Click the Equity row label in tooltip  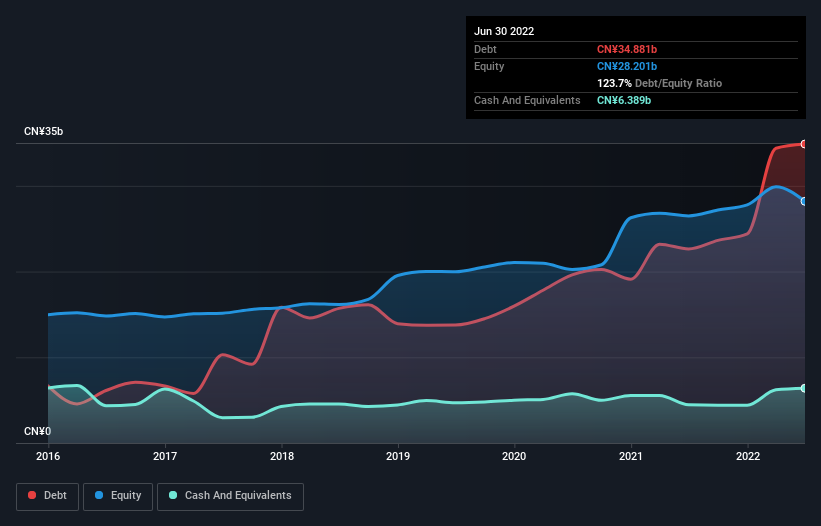tap(489, 66)
